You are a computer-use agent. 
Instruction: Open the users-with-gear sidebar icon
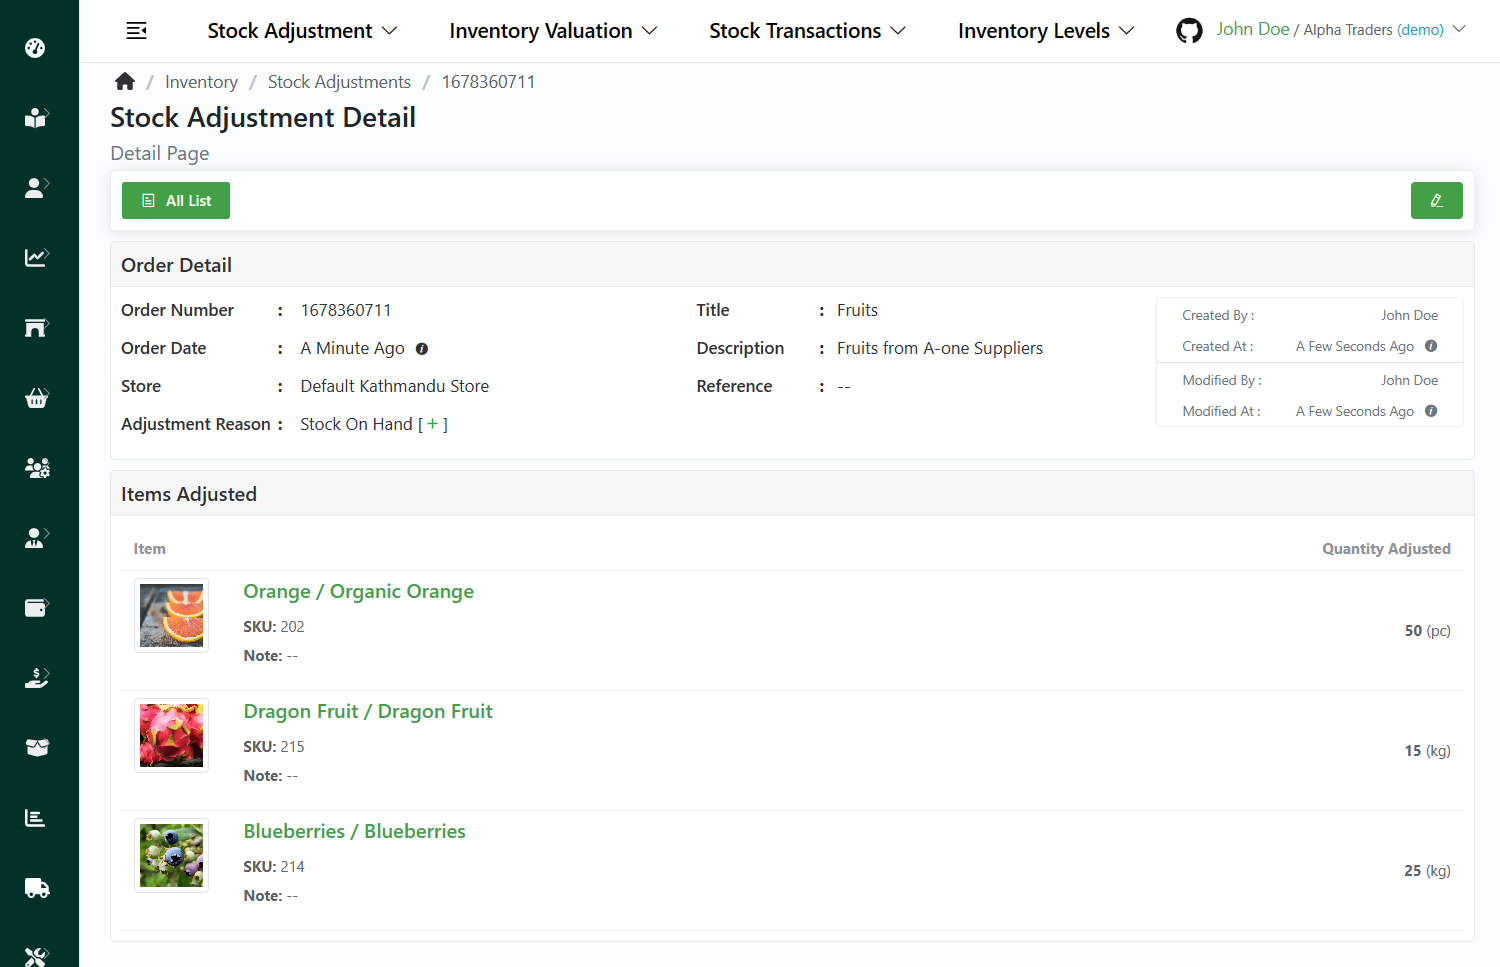[x=36, y=467]
